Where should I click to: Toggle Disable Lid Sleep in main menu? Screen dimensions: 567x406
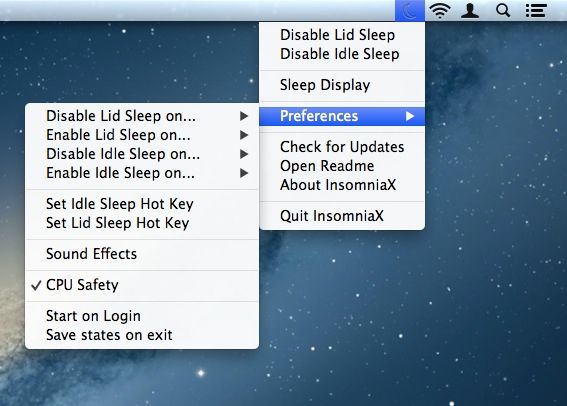pyautogui.click(x=342, y=35)
